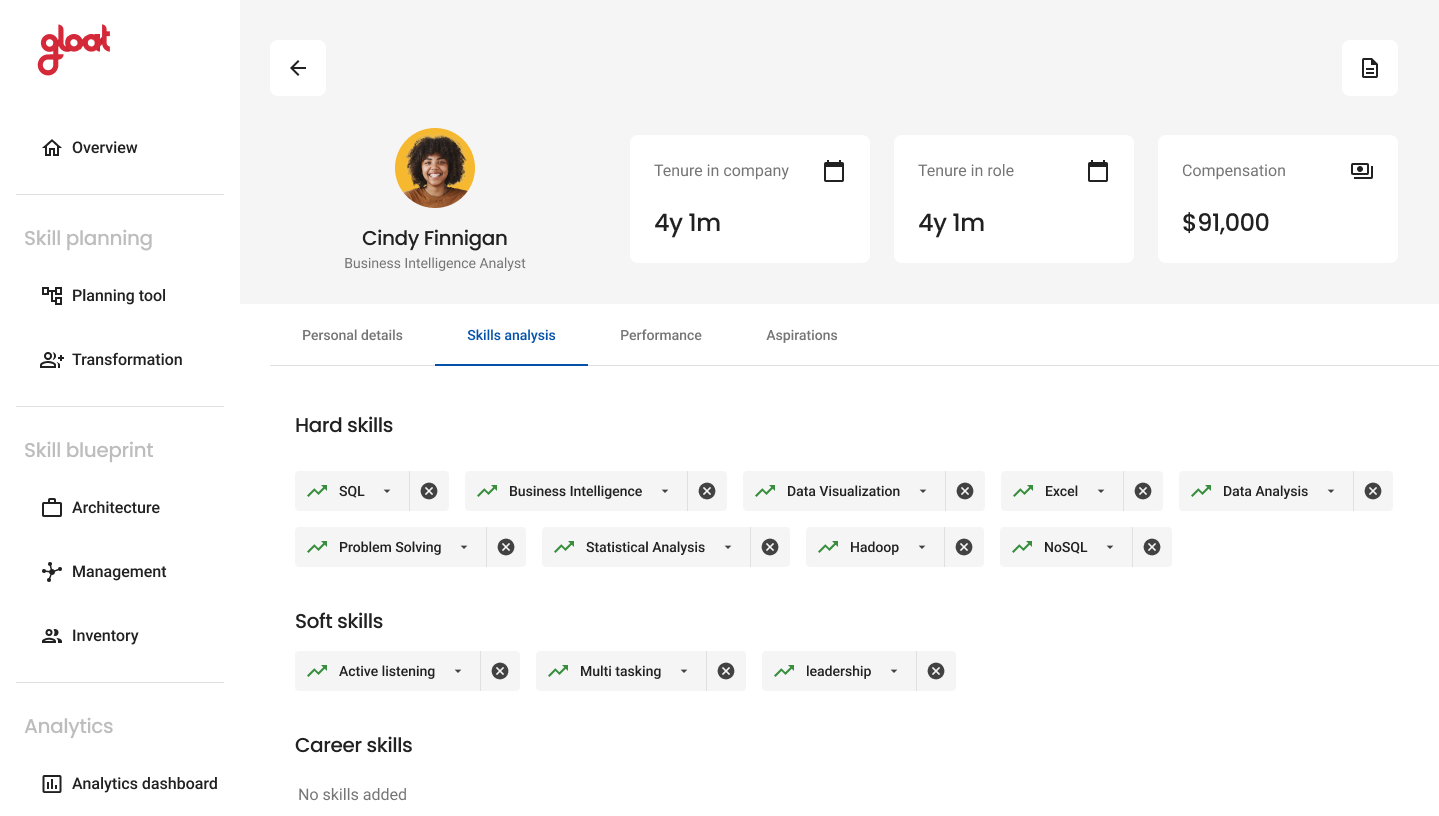Expand the Business Intelligence dropdown arrow

coord(665,491)
